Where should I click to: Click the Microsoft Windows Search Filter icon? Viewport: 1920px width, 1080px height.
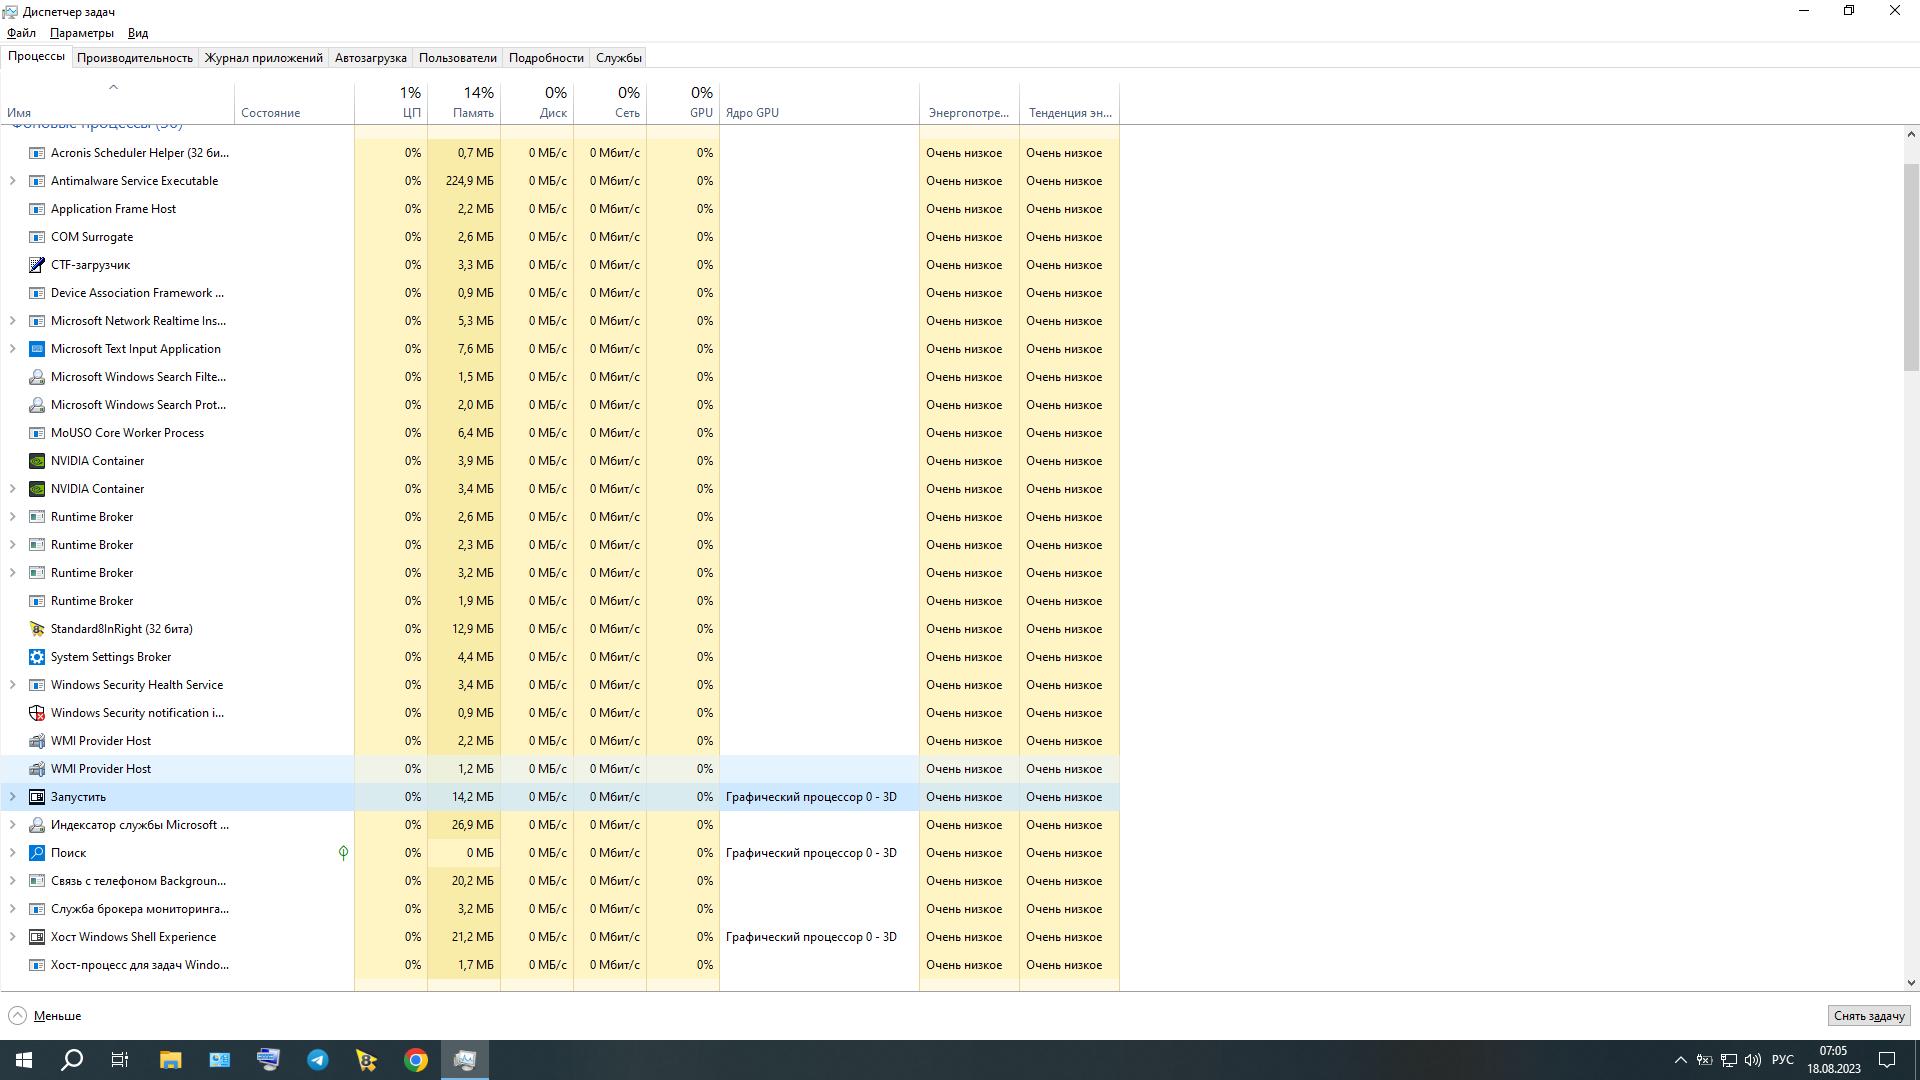point(37,377)
